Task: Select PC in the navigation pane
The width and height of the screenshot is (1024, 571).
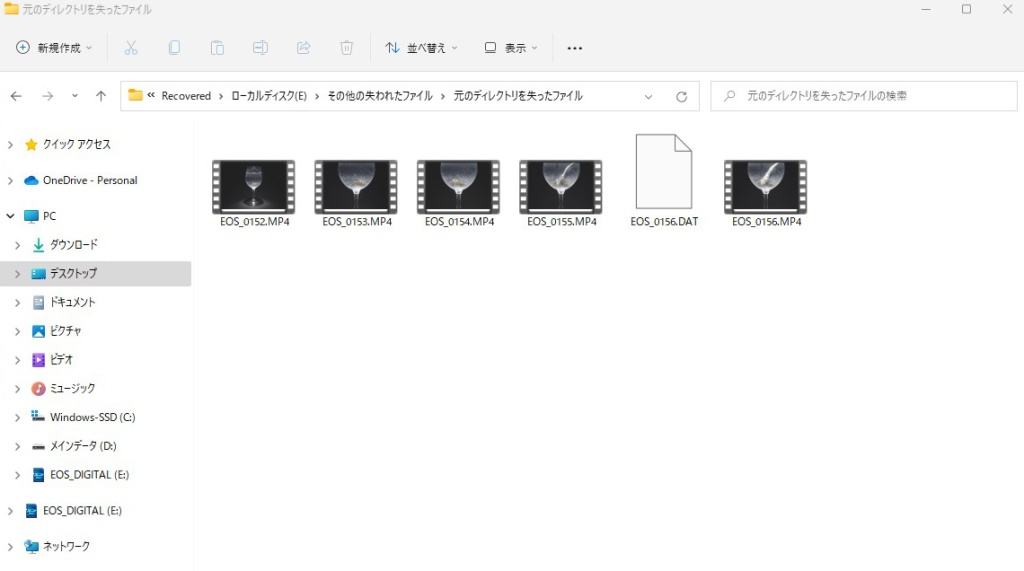Action: tap(50, 216)
